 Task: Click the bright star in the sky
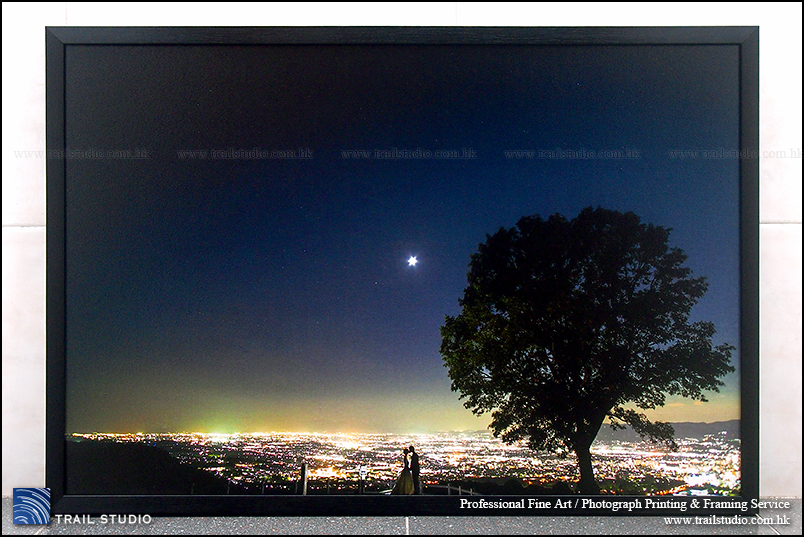(x=411, y=261)
